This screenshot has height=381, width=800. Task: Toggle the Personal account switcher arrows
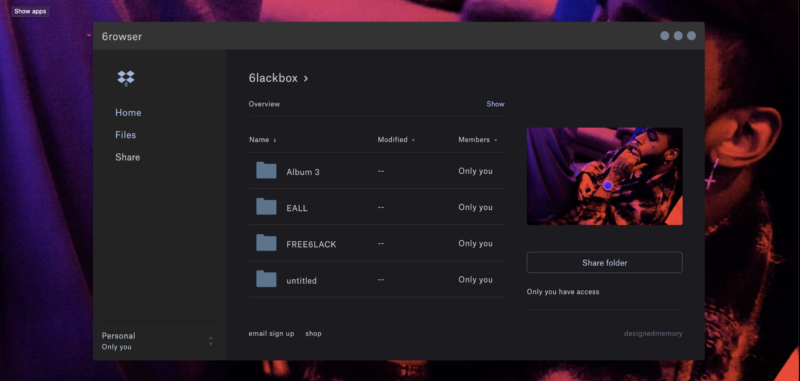pos(211,341)
